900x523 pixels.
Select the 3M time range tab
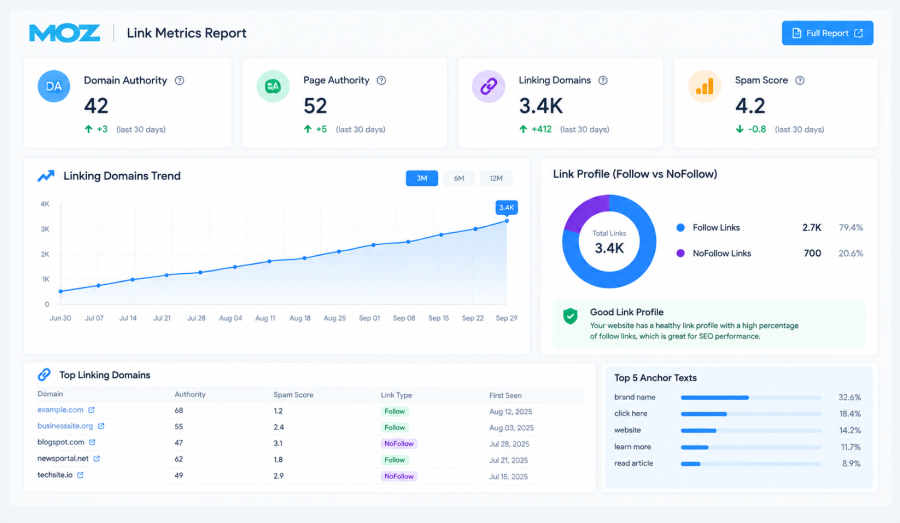(x=422, y=179)
